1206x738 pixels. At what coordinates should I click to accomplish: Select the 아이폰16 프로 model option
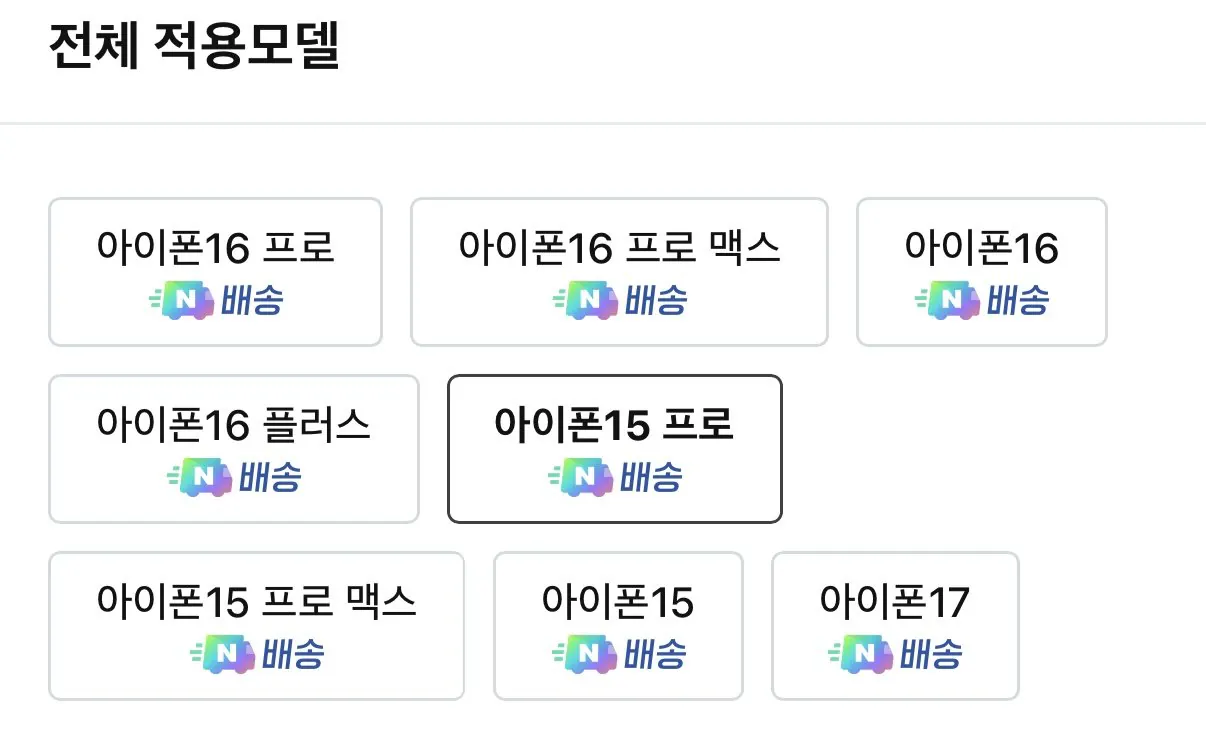[215, 248]
